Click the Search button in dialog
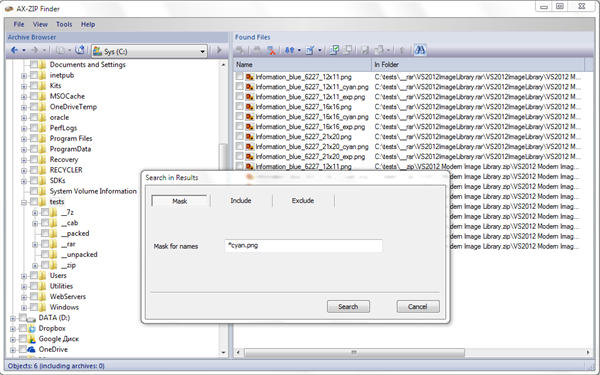 pyautogui.click(x=348, y=307)
